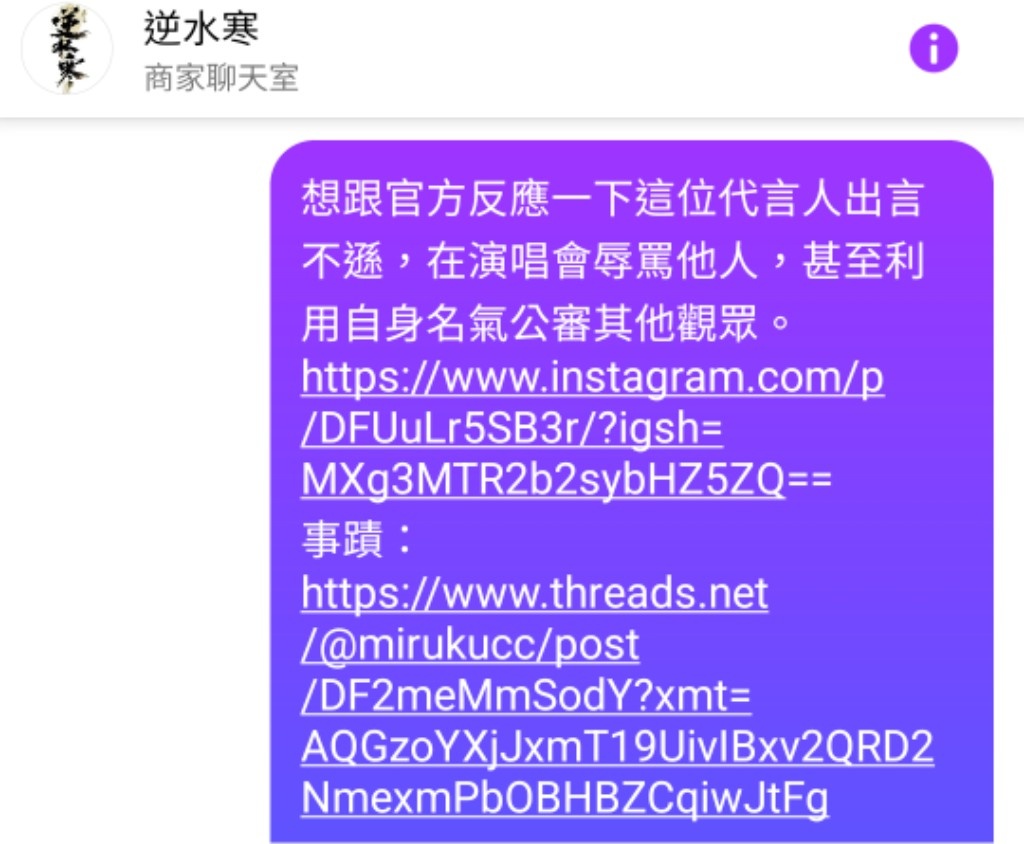The image size is (1024, 844).
Task: Tap message line starting 用自身名氣公審
Action: (546, 323)
